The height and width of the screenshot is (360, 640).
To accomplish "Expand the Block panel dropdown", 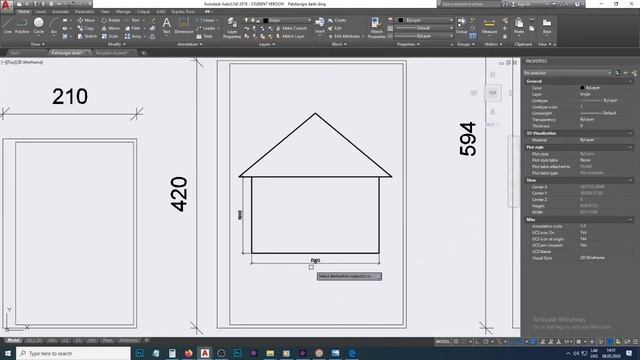I will (x=339, y=44).
